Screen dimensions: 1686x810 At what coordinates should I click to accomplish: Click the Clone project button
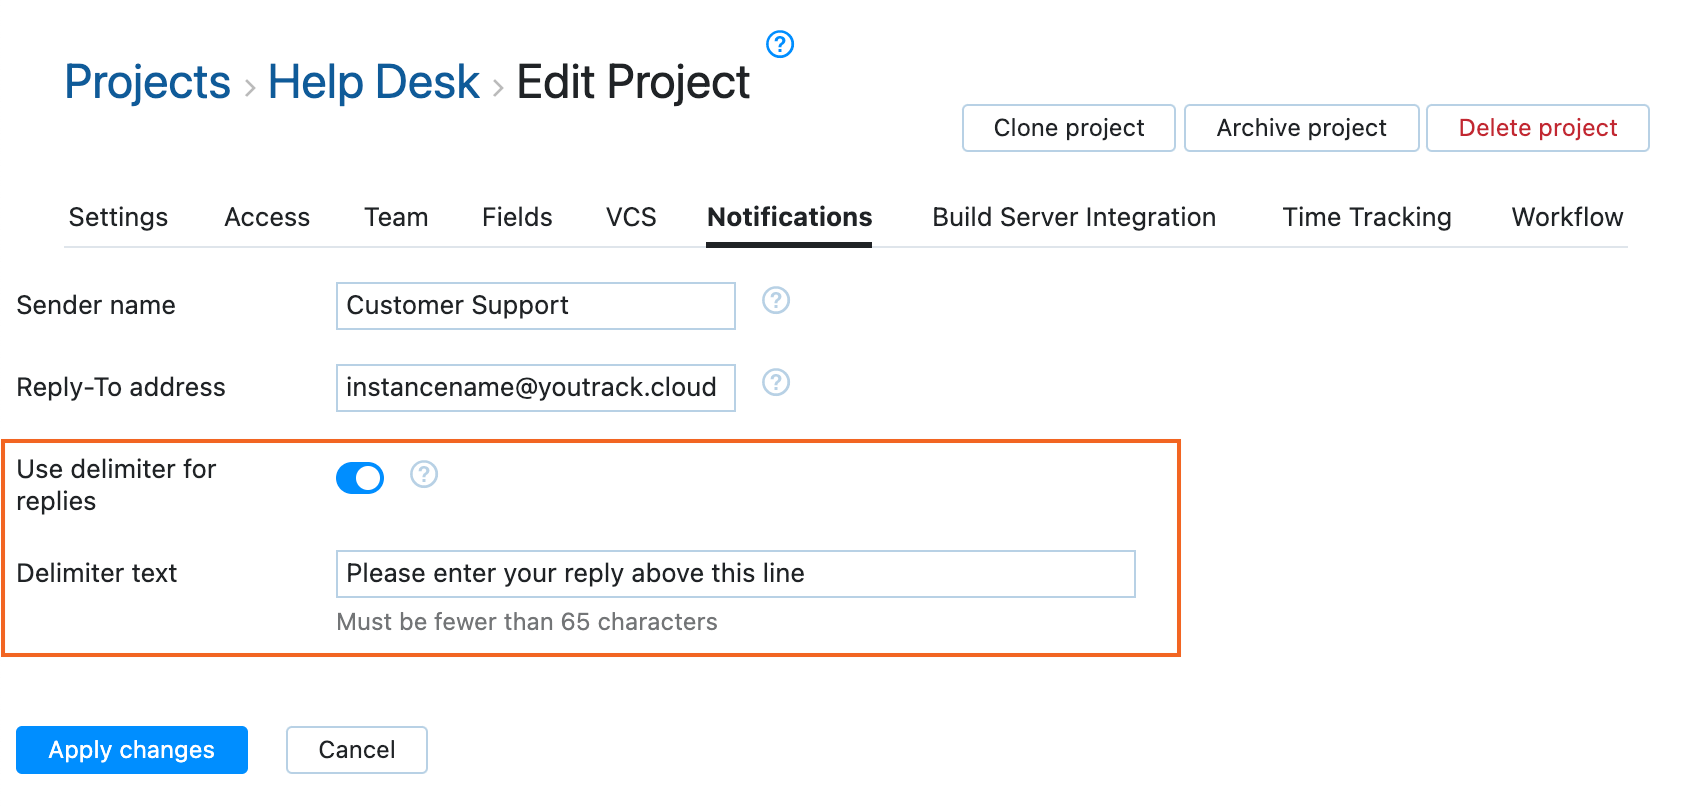pos(1068,128)
